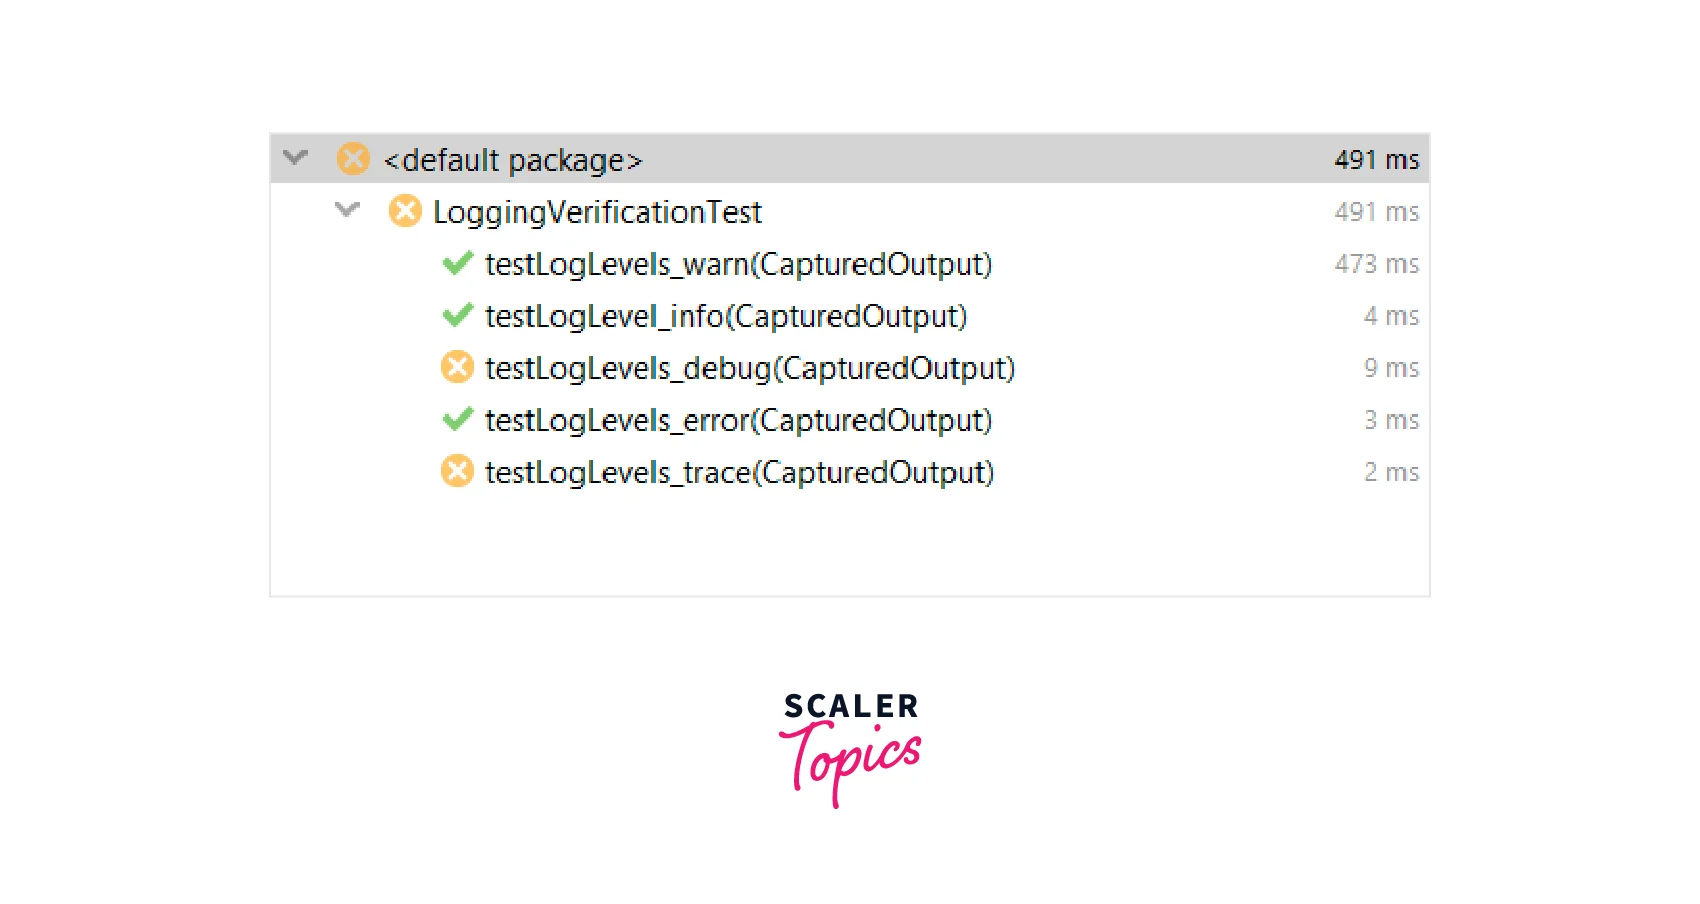Click green checkmark beside testLogLevel_info
This screenshot has width=1700, height=904.
tap(457, 316)
